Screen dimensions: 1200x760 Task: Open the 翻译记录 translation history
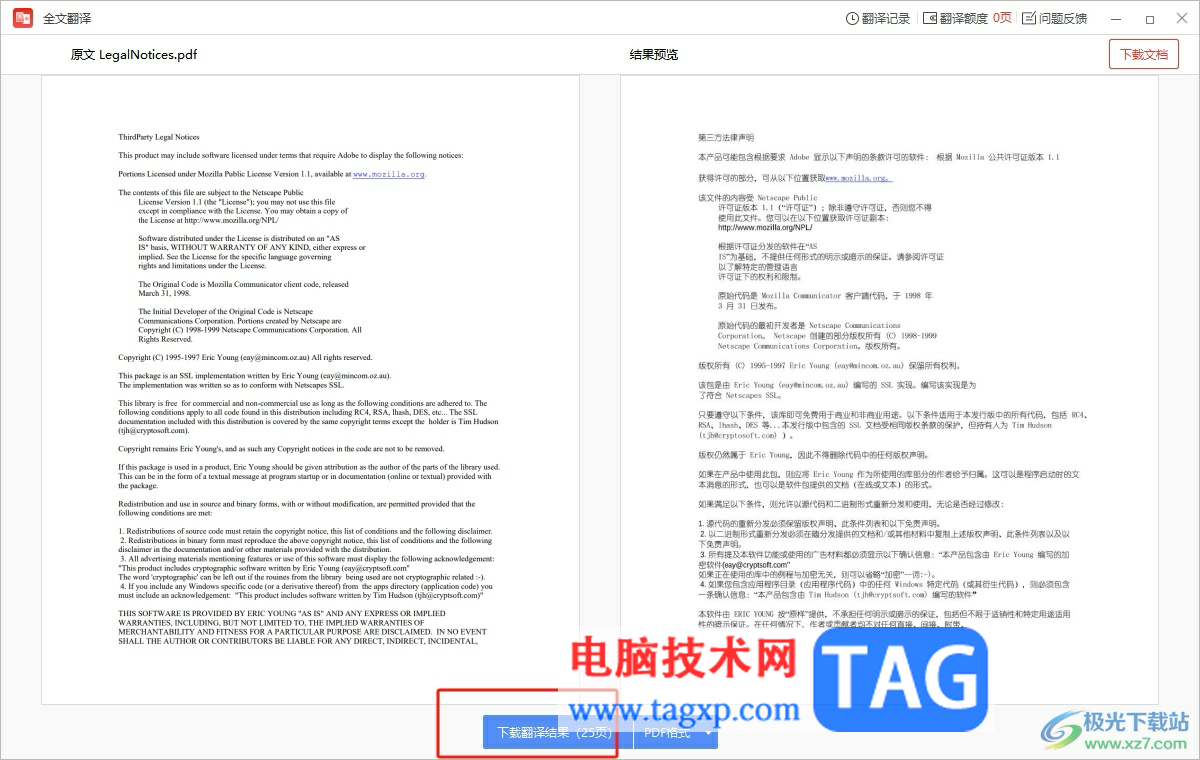[x=877, y=18]
